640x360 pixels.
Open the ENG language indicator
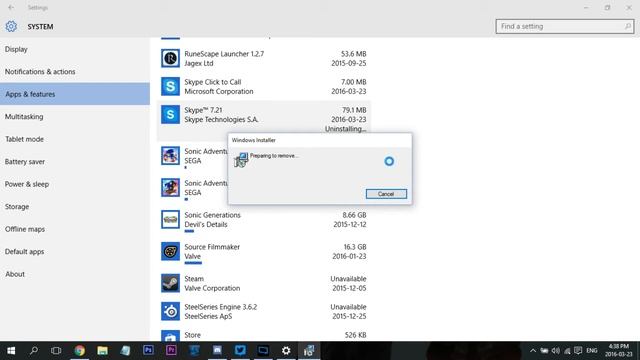coord(592,351)
